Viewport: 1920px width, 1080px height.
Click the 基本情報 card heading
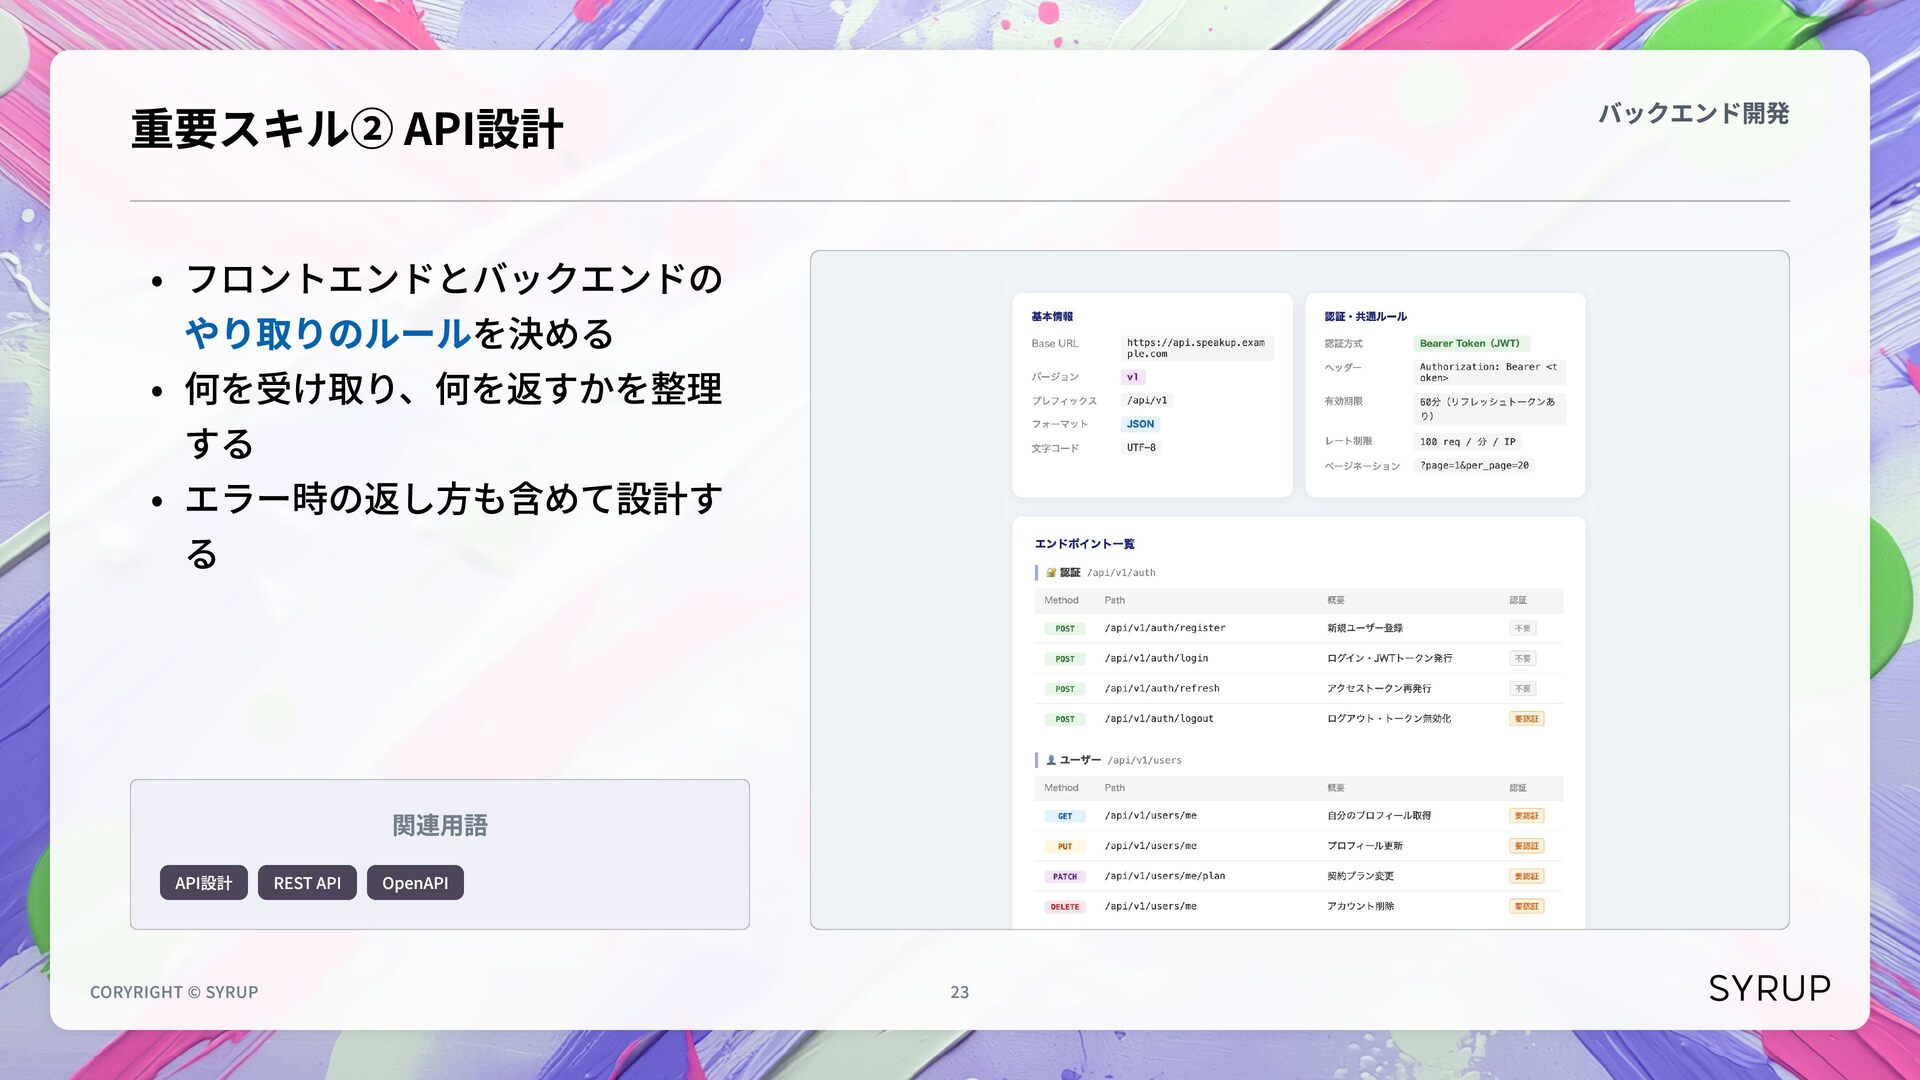[1052, 317]
